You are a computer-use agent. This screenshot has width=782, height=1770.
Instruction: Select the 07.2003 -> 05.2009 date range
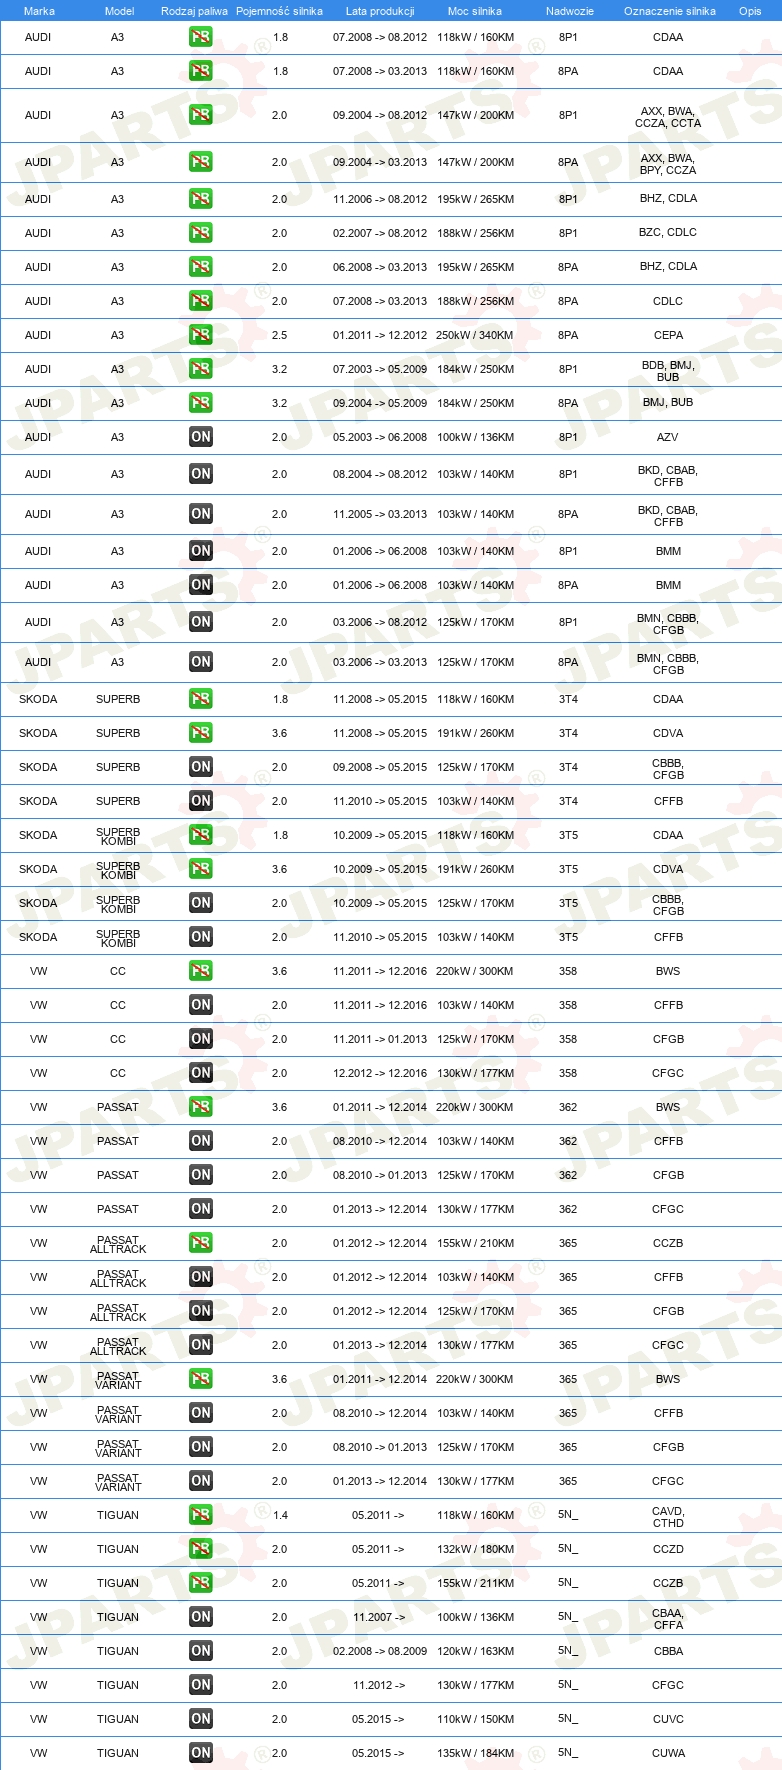coord(380,369)
